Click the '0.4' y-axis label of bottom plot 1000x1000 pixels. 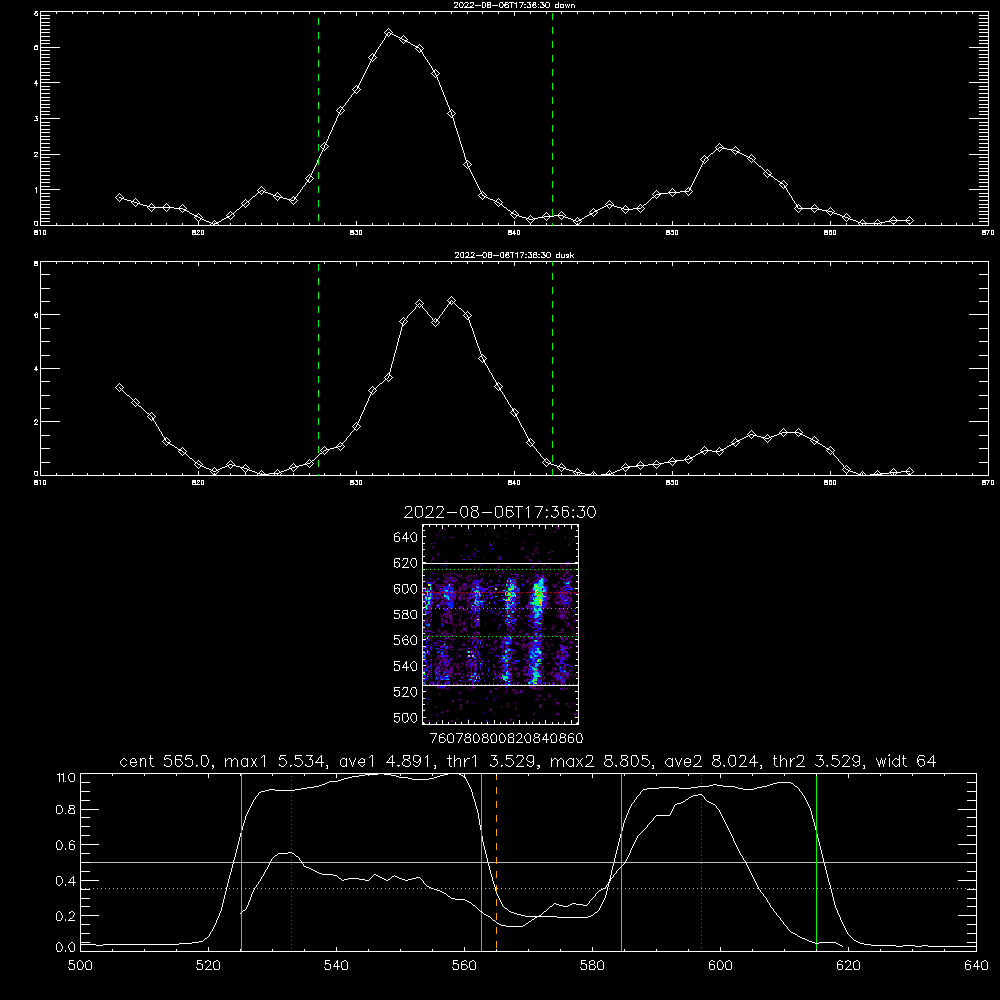point(66,881)
